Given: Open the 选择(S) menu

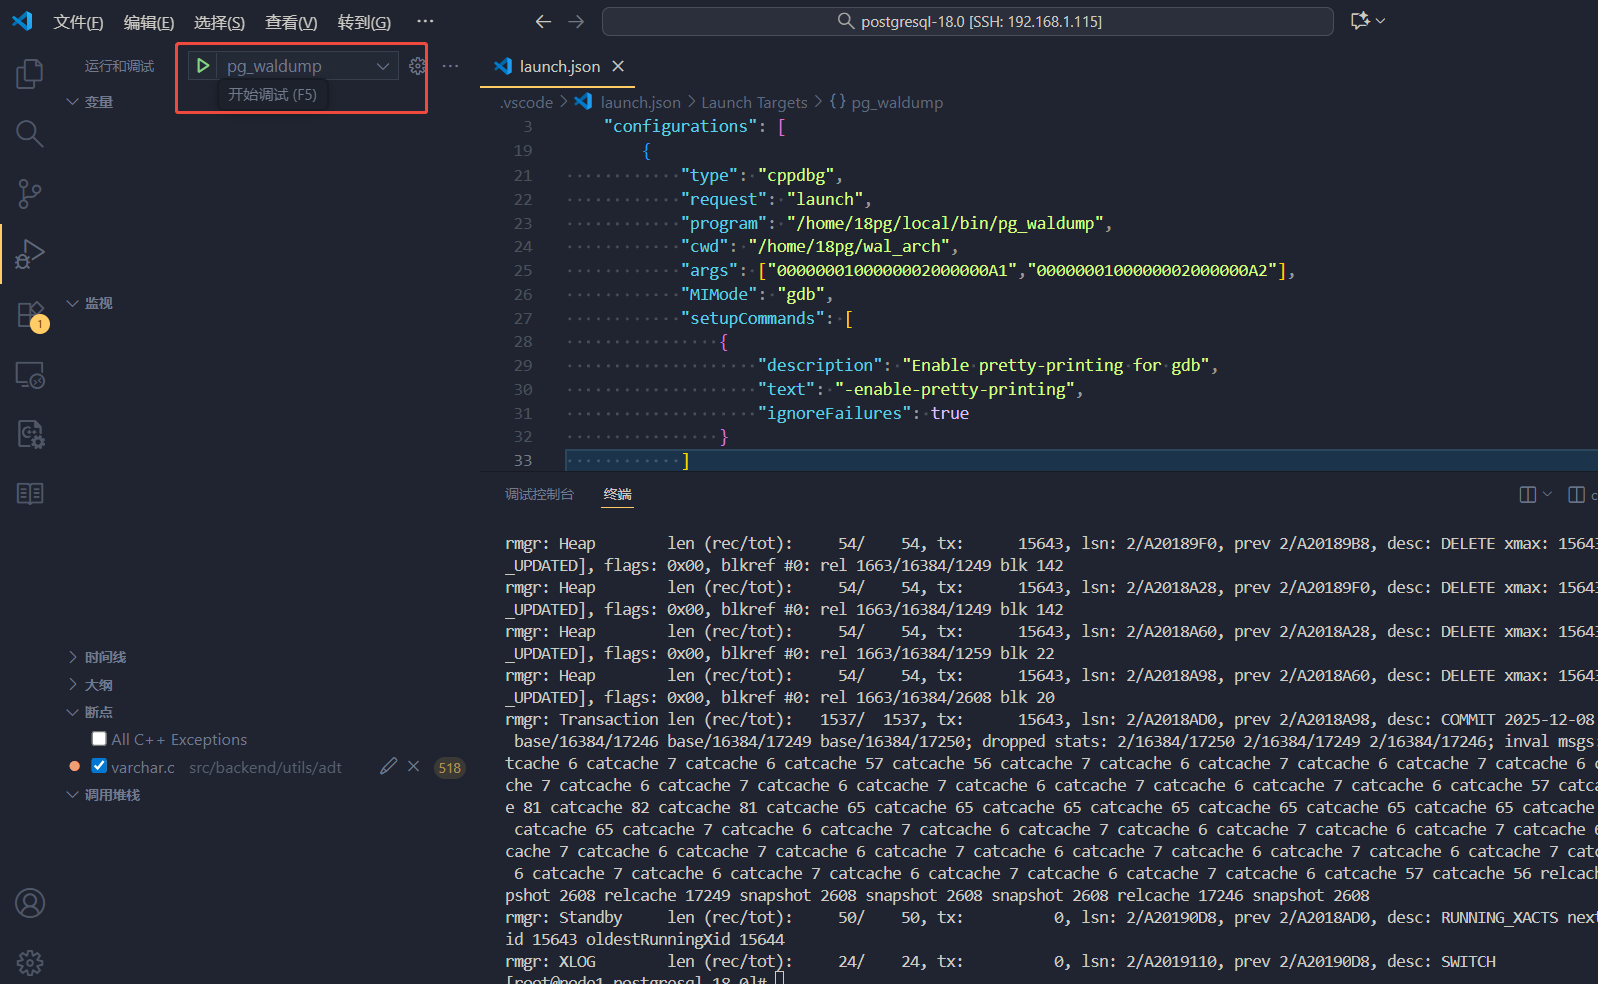Looking at the screenshot, I should tap(219, 22).
